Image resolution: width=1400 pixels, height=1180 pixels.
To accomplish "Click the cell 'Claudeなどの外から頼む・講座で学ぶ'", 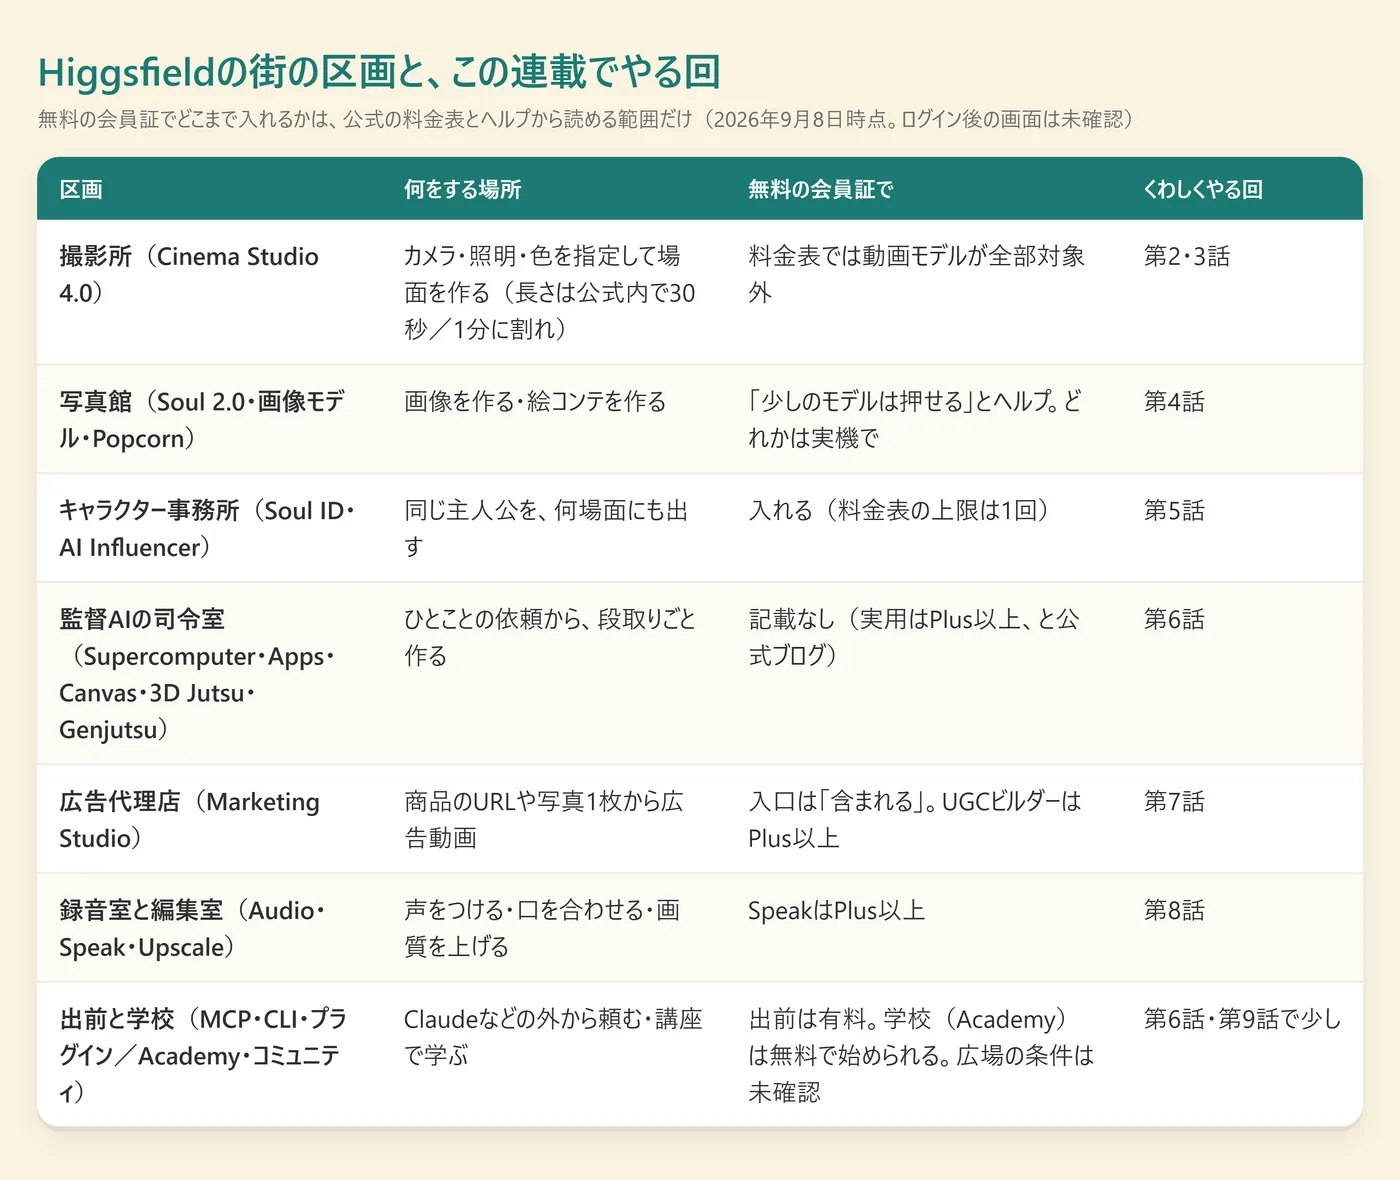I will pos(554,1055).
